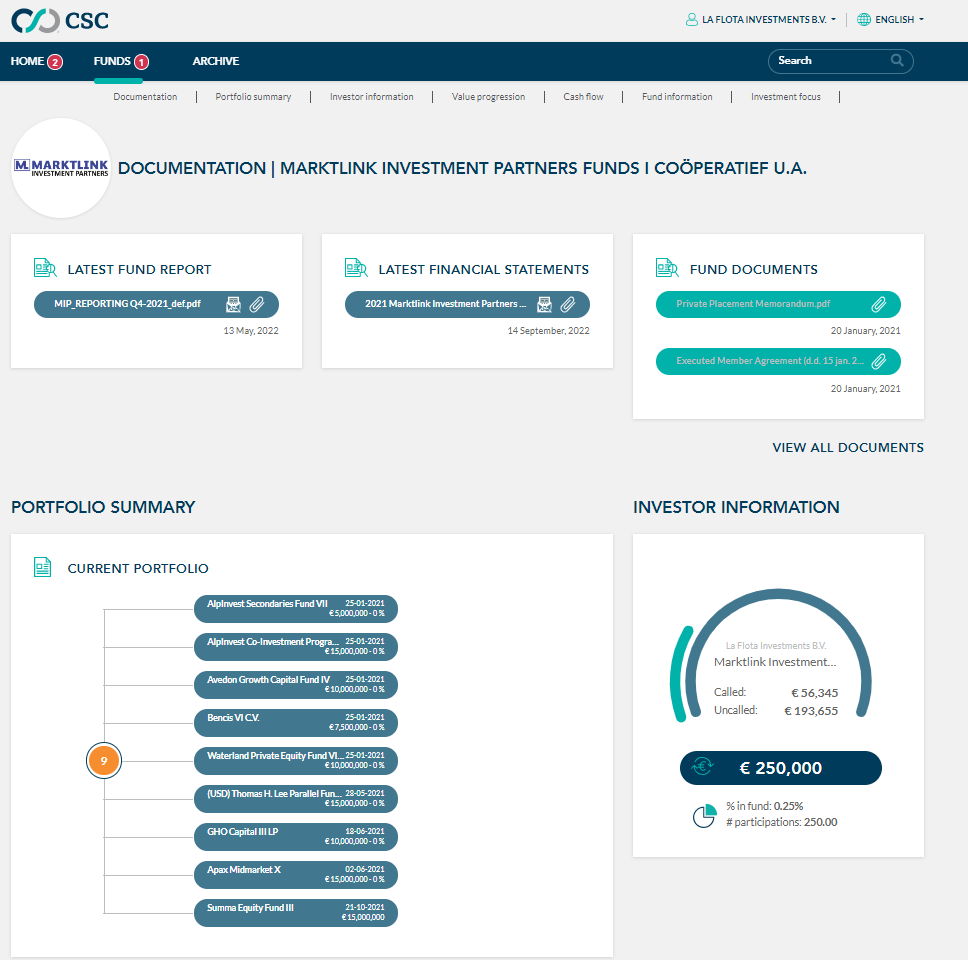Open MIP_REPORTING Q4-2021_def.pdf
This screenshot has height=960, width=968.
point(156,304)
